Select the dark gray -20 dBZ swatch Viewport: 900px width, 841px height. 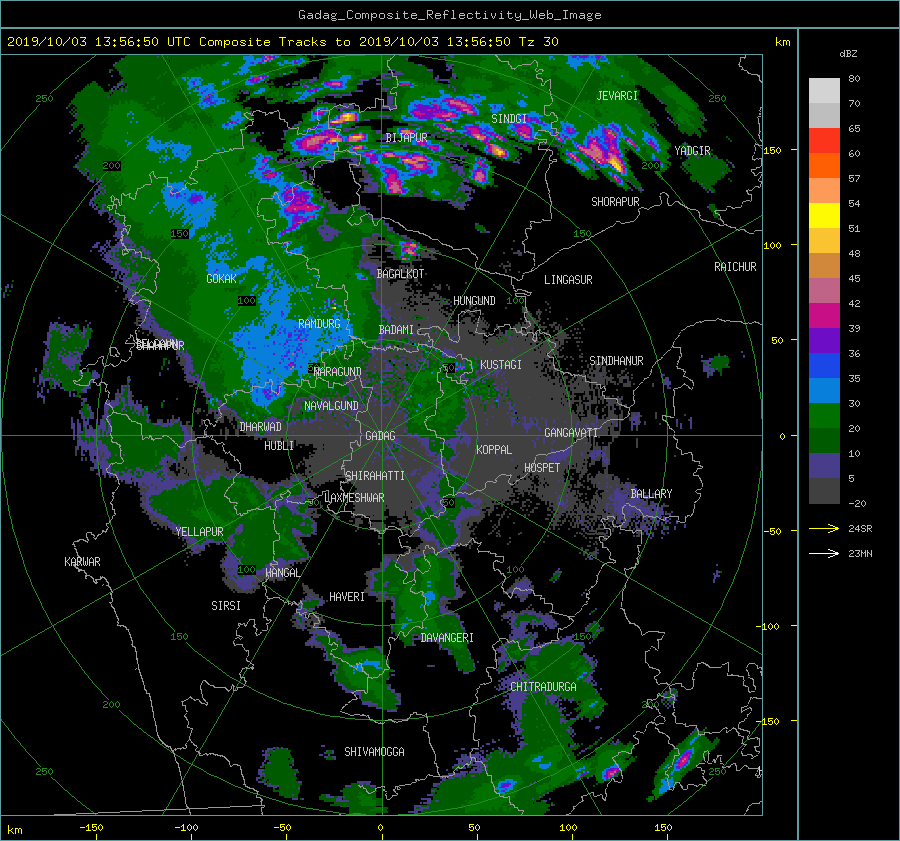[x=824, y=491]
